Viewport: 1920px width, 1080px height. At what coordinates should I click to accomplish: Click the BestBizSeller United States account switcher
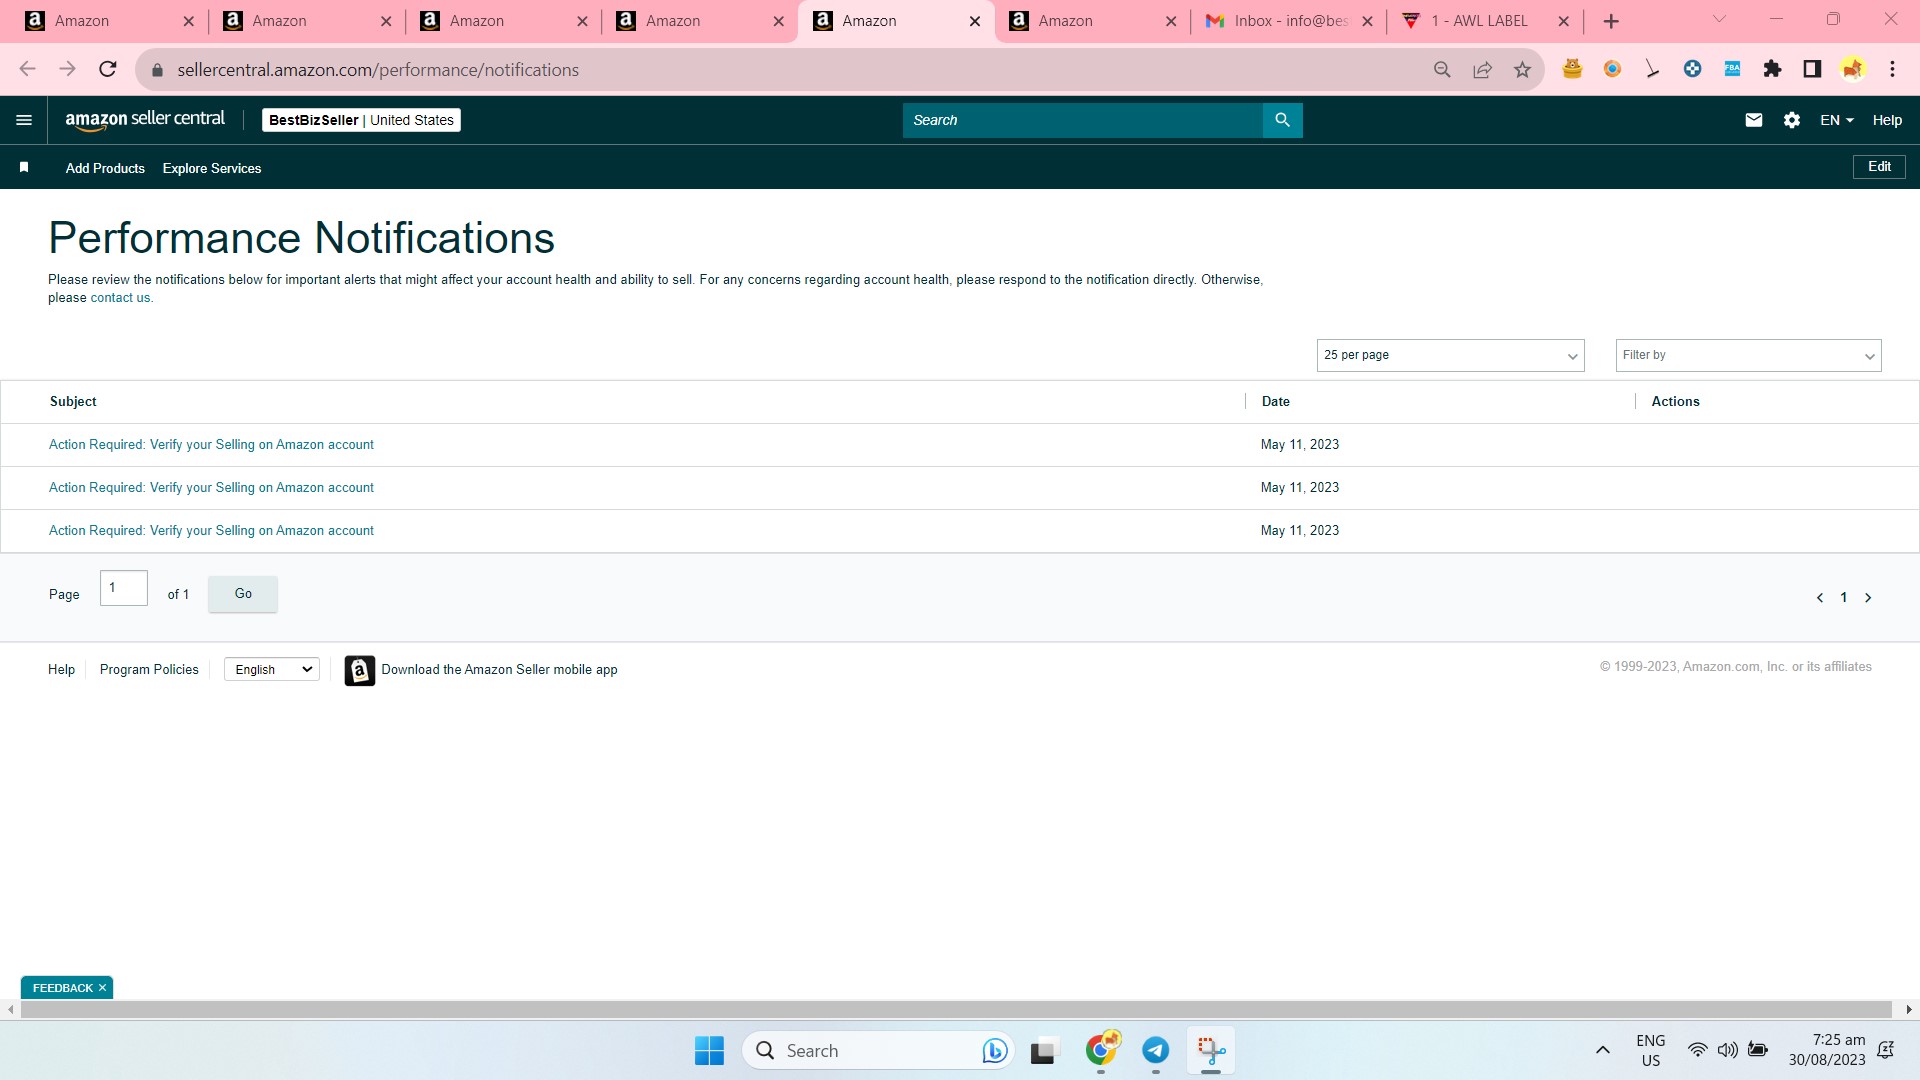(361, 120)
